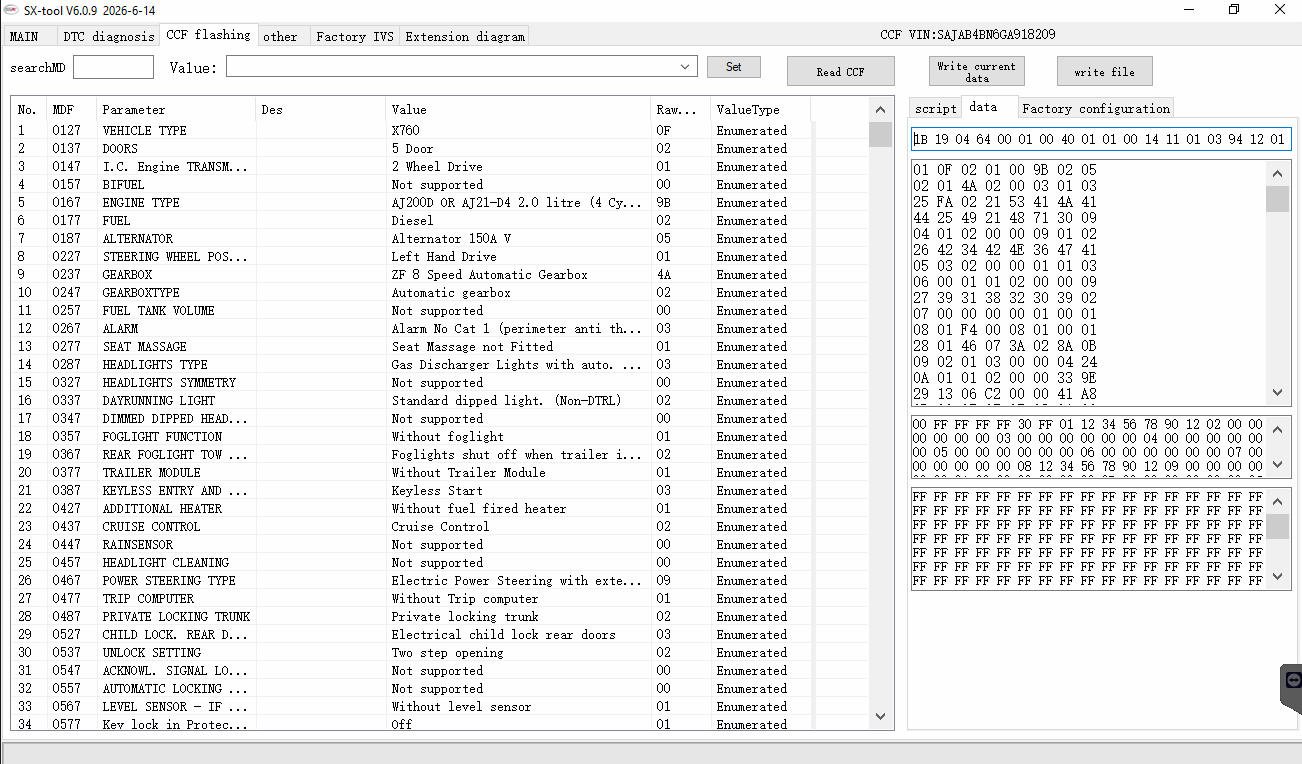1302x764 pixels.
Task: Open the Value dropdown arrow
Action: [x=685, y=67]
